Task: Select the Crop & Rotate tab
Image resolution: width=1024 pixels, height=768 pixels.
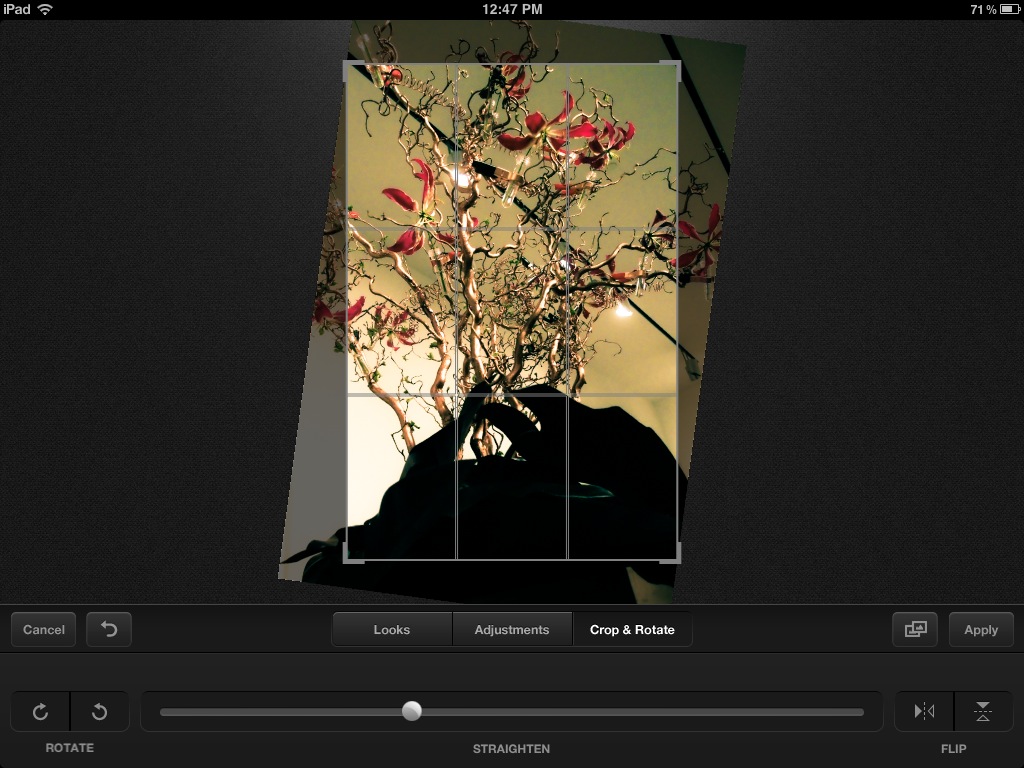Action: click(x=632, y=630)
